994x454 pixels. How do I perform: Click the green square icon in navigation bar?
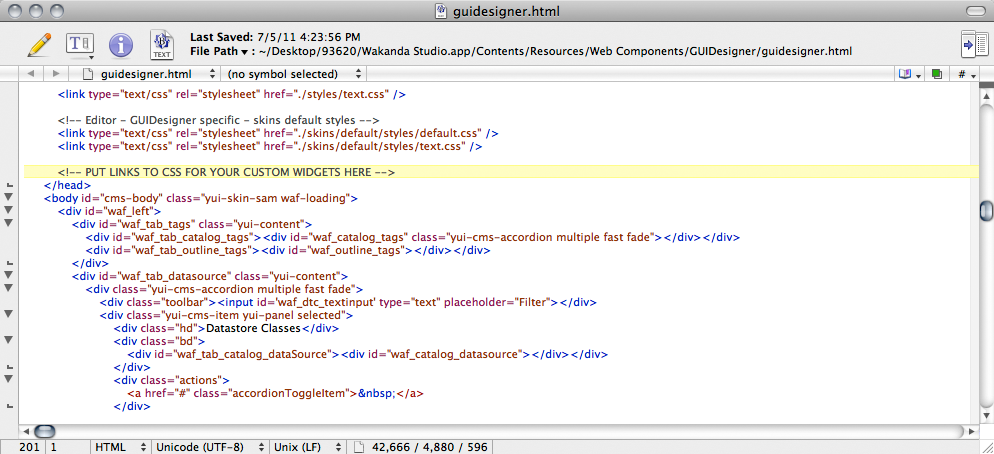tap(937, 74)
